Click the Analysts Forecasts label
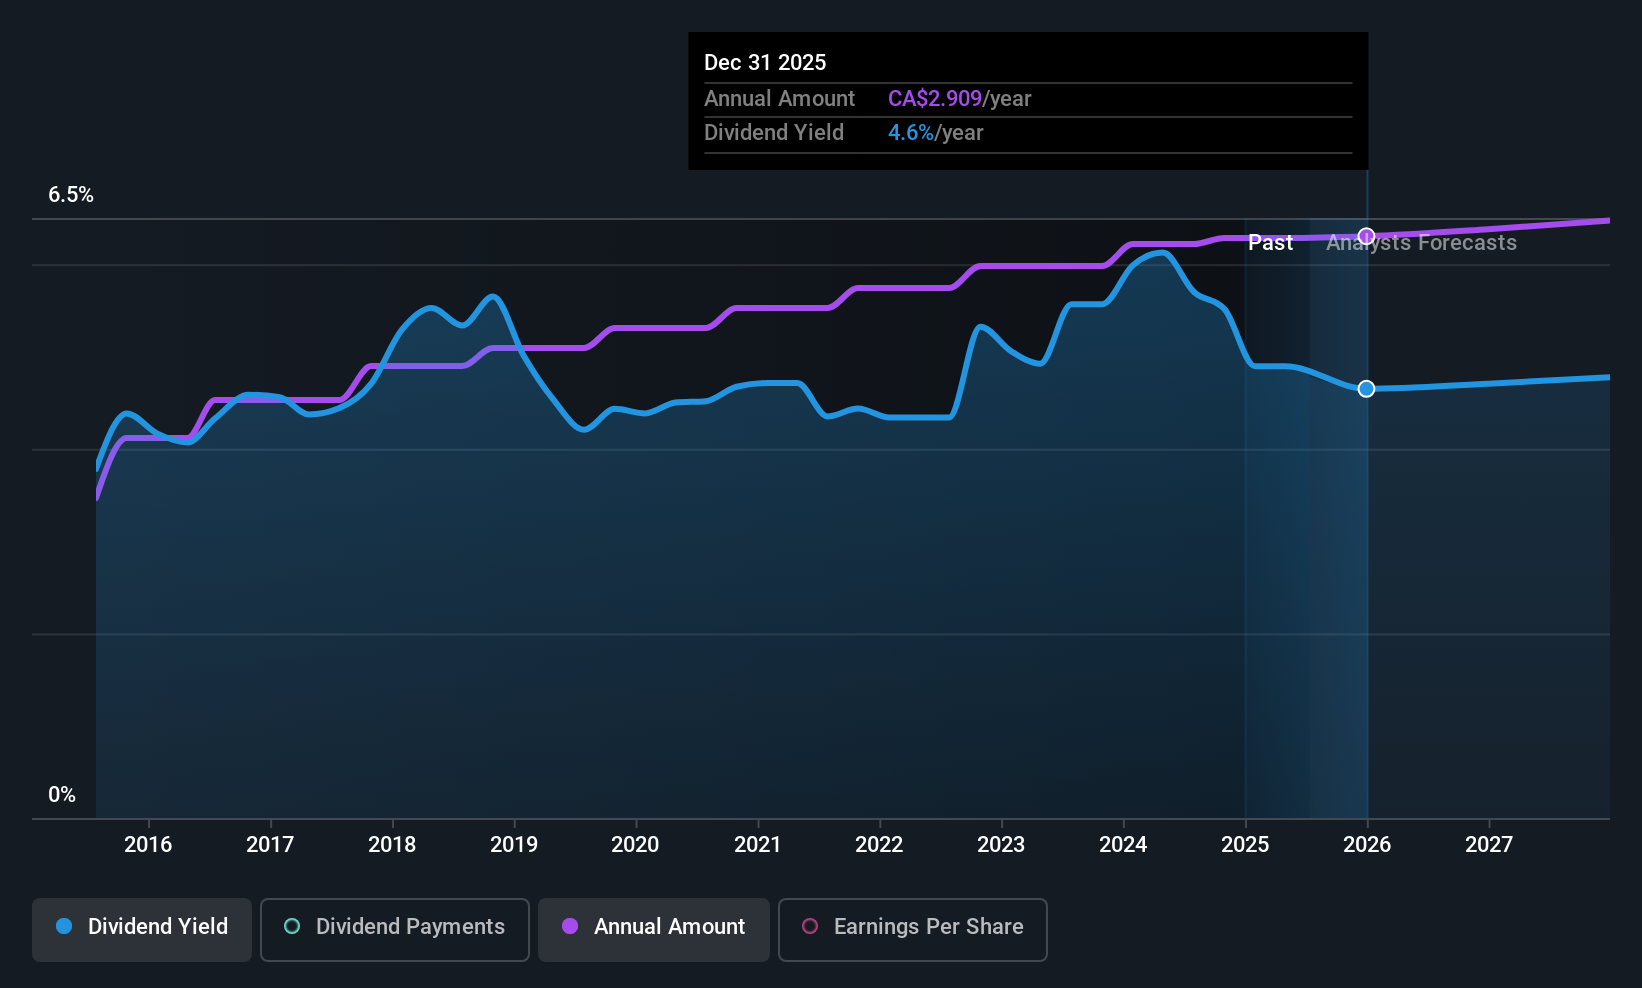The height and width of the screenshot is (988, 1642). (x=1421, y=243)
